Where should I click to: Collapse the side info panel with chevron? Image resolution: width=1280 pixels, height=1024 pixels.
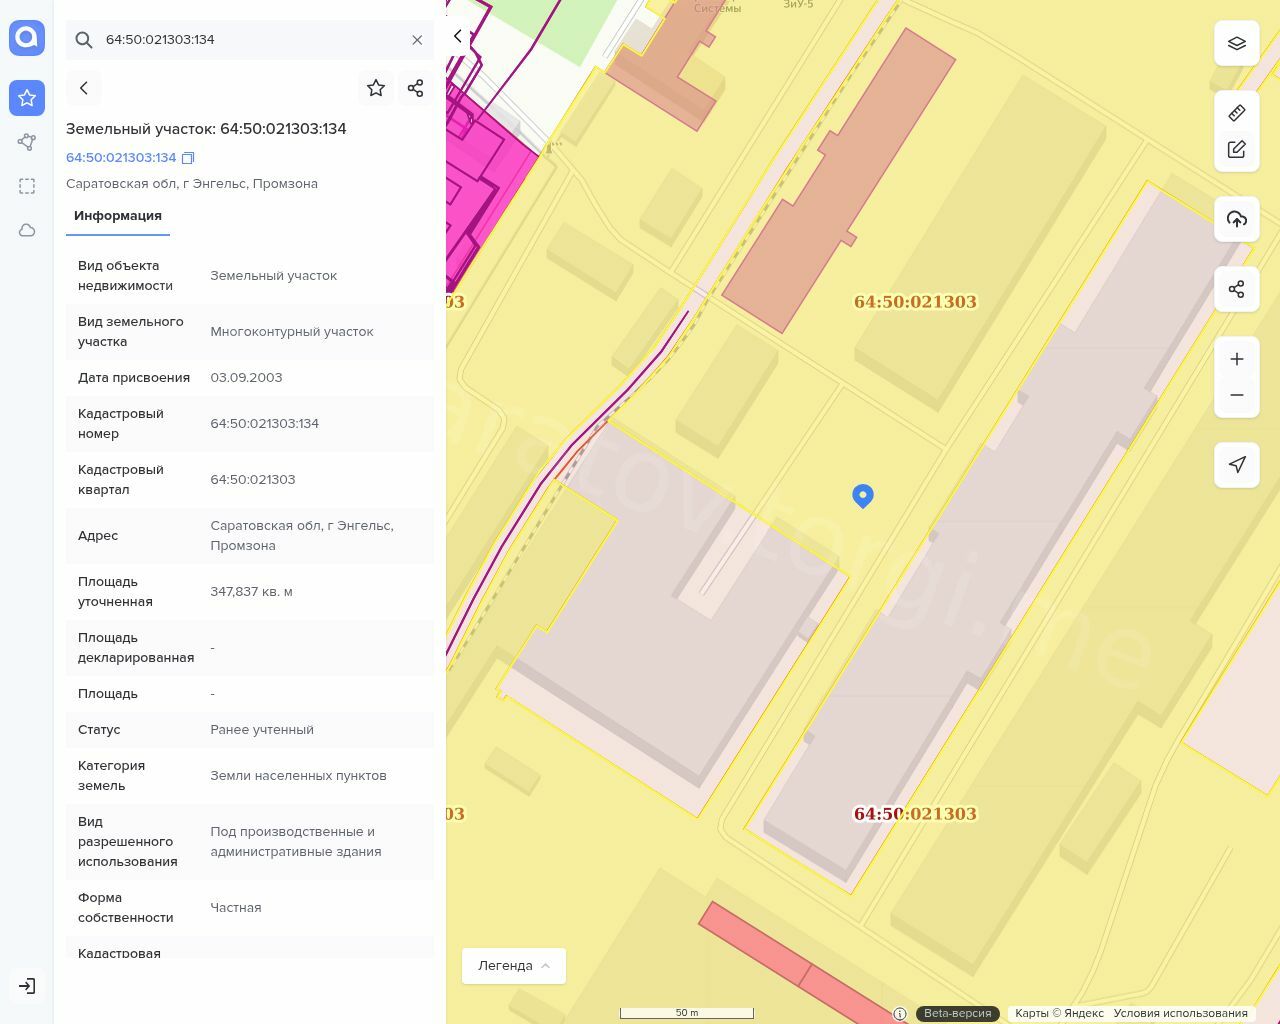click(x=458, y=36)
